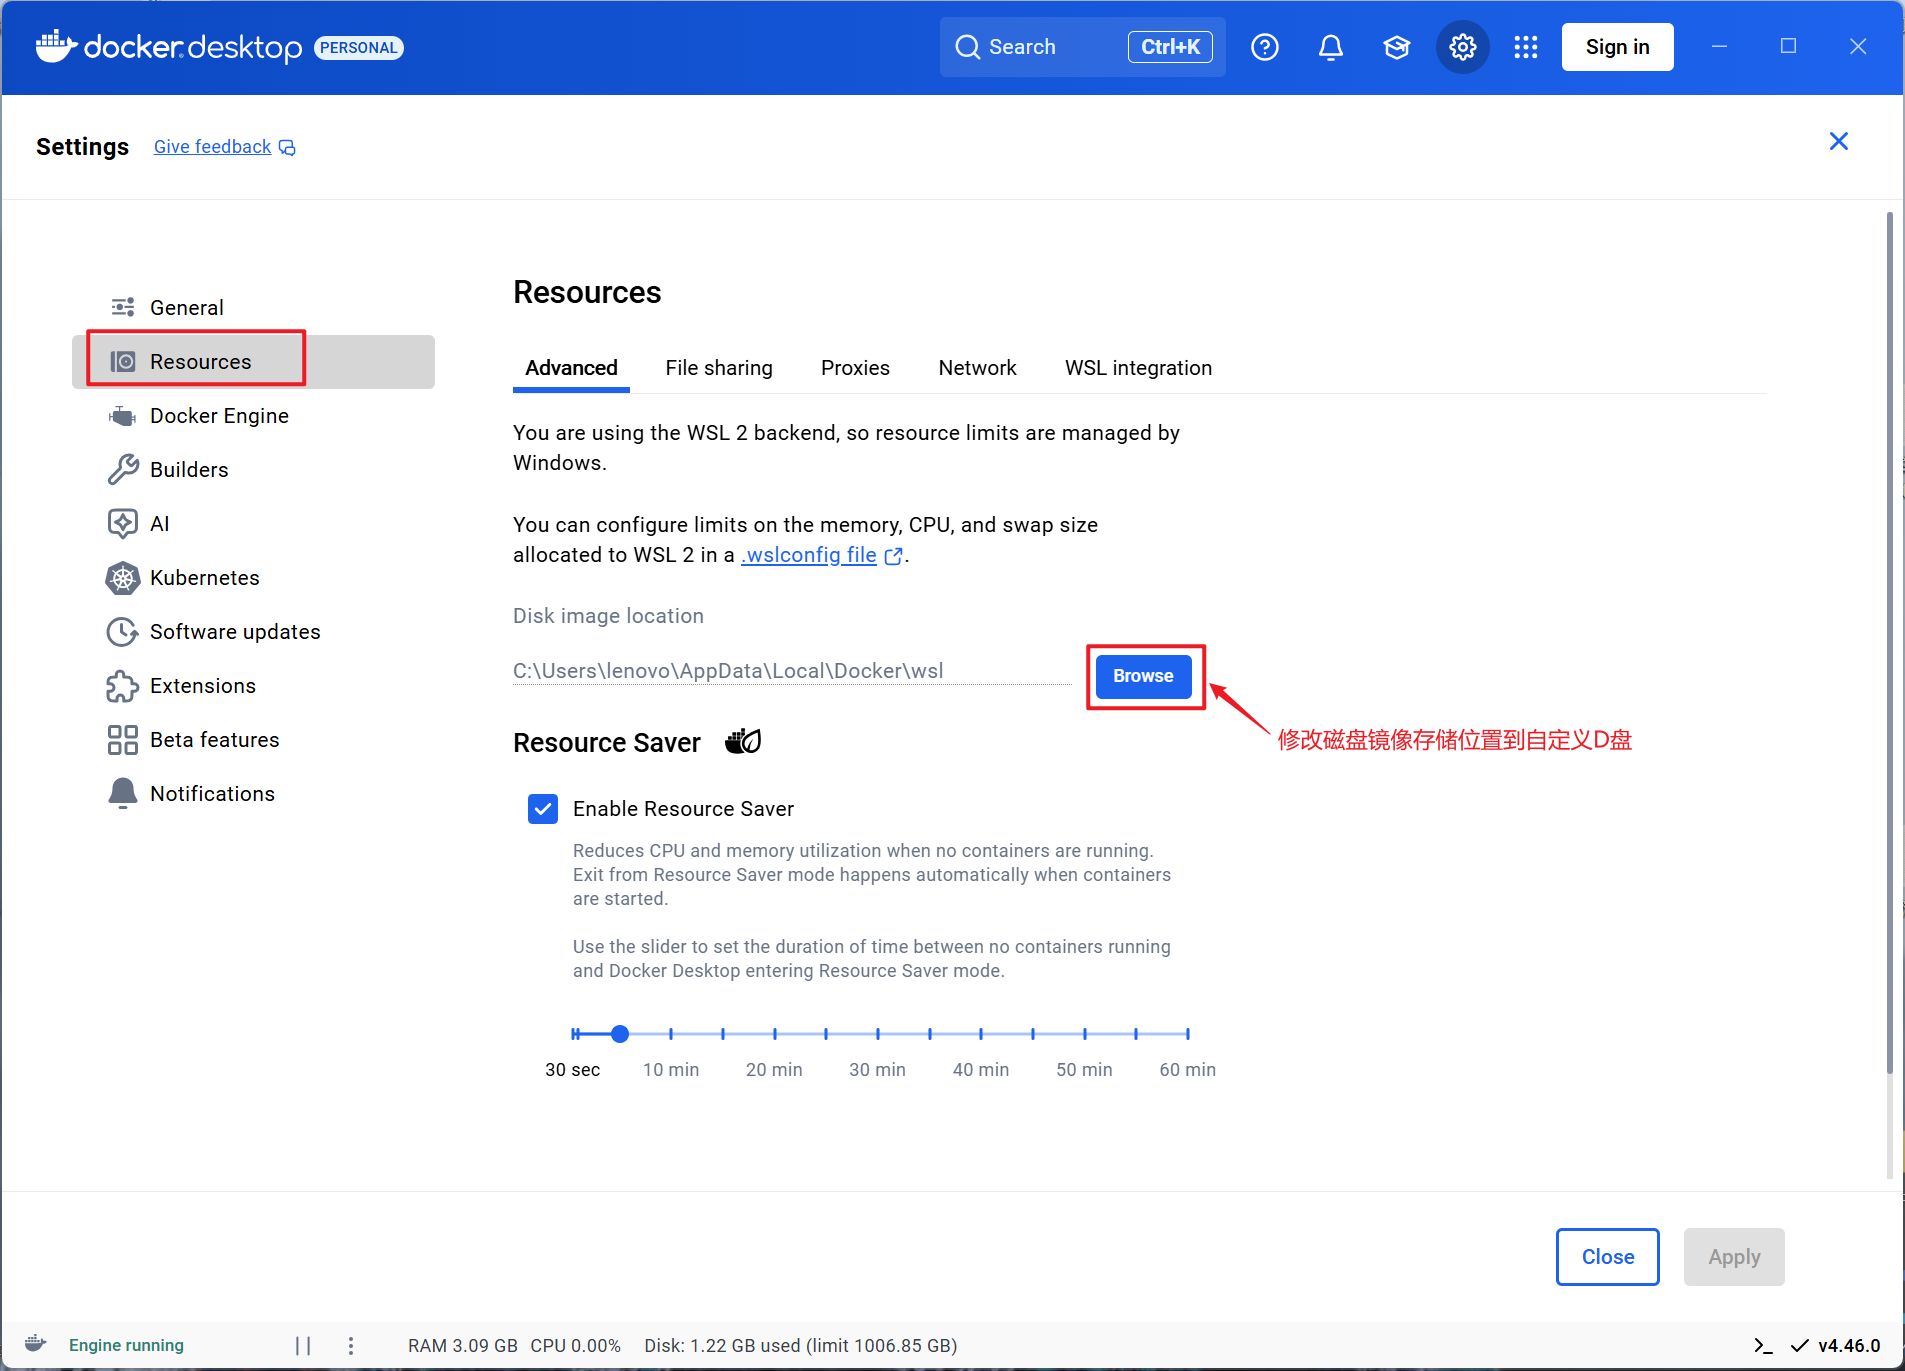This screenshot has height=1371, width=1905.
Task: Click the Extensions puzzle piece icon
Action: point(122,686)
